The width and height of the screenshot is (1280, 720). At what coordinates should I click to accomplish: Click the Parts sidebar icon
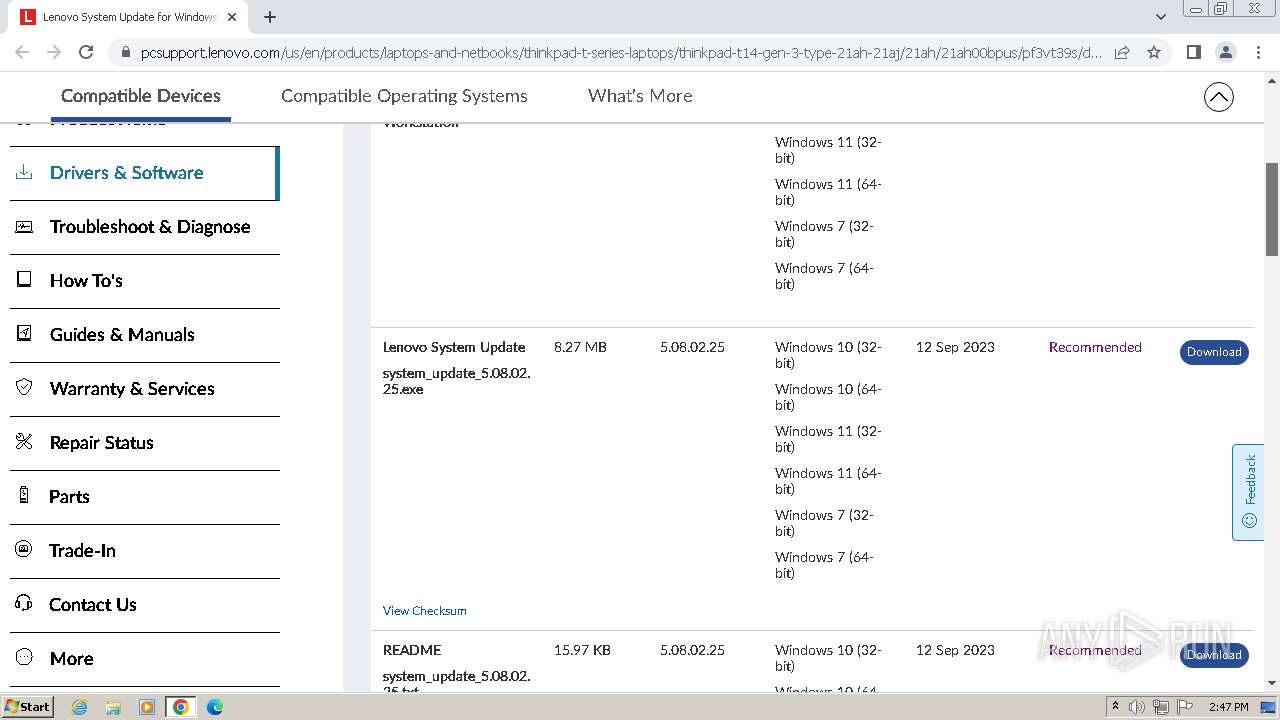(24, 496)
